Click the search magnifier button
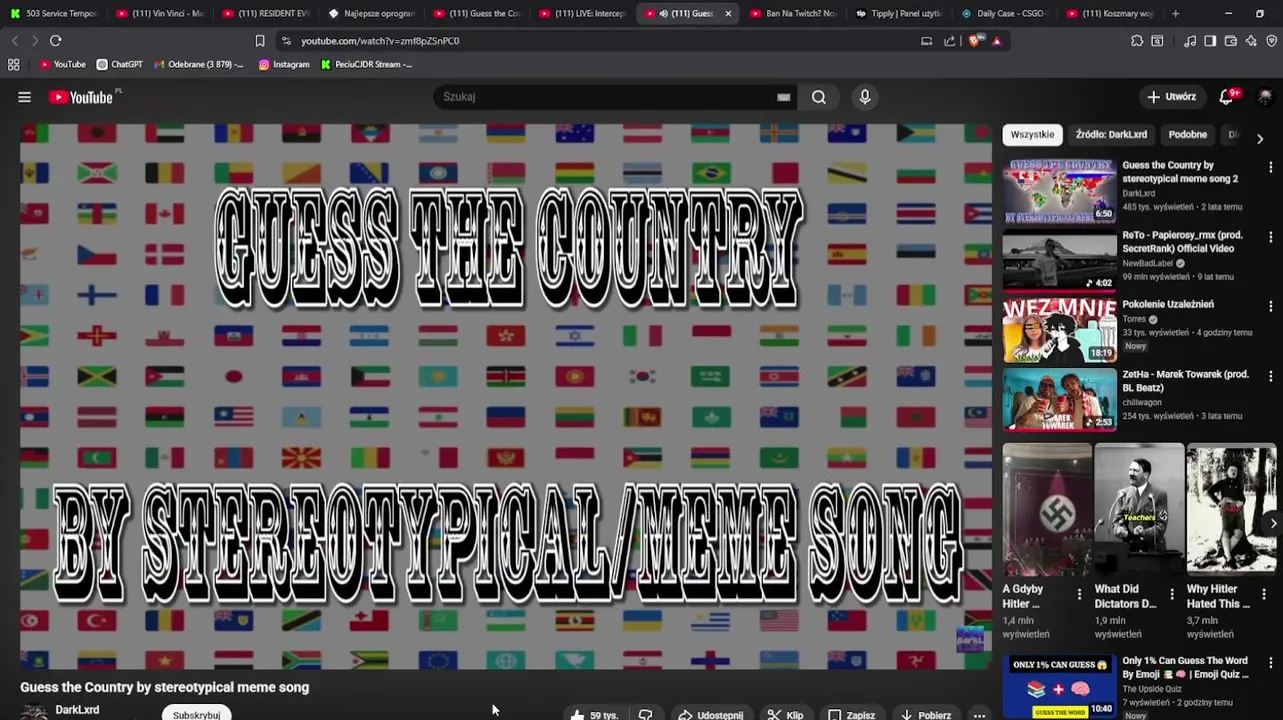1283x720 pixels. click(x=819, y=97)
